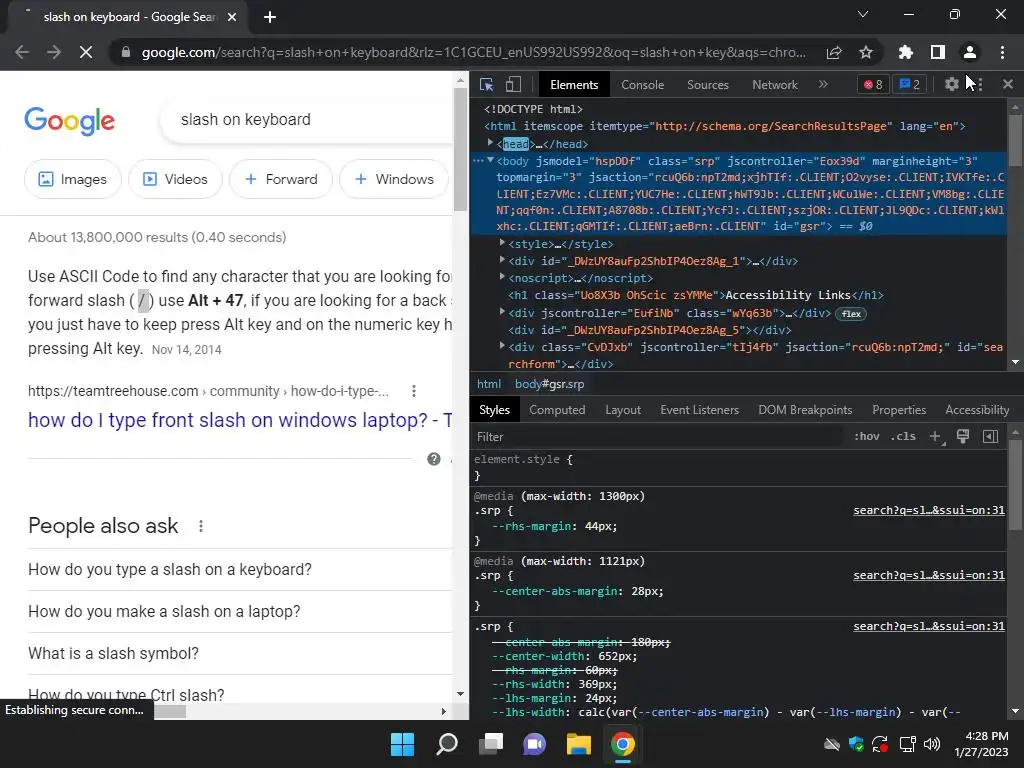This screenshot has width=1024, height=768.
Task: Select body#gsr.srp in the breadcrumb
Action: pos(549,384)
